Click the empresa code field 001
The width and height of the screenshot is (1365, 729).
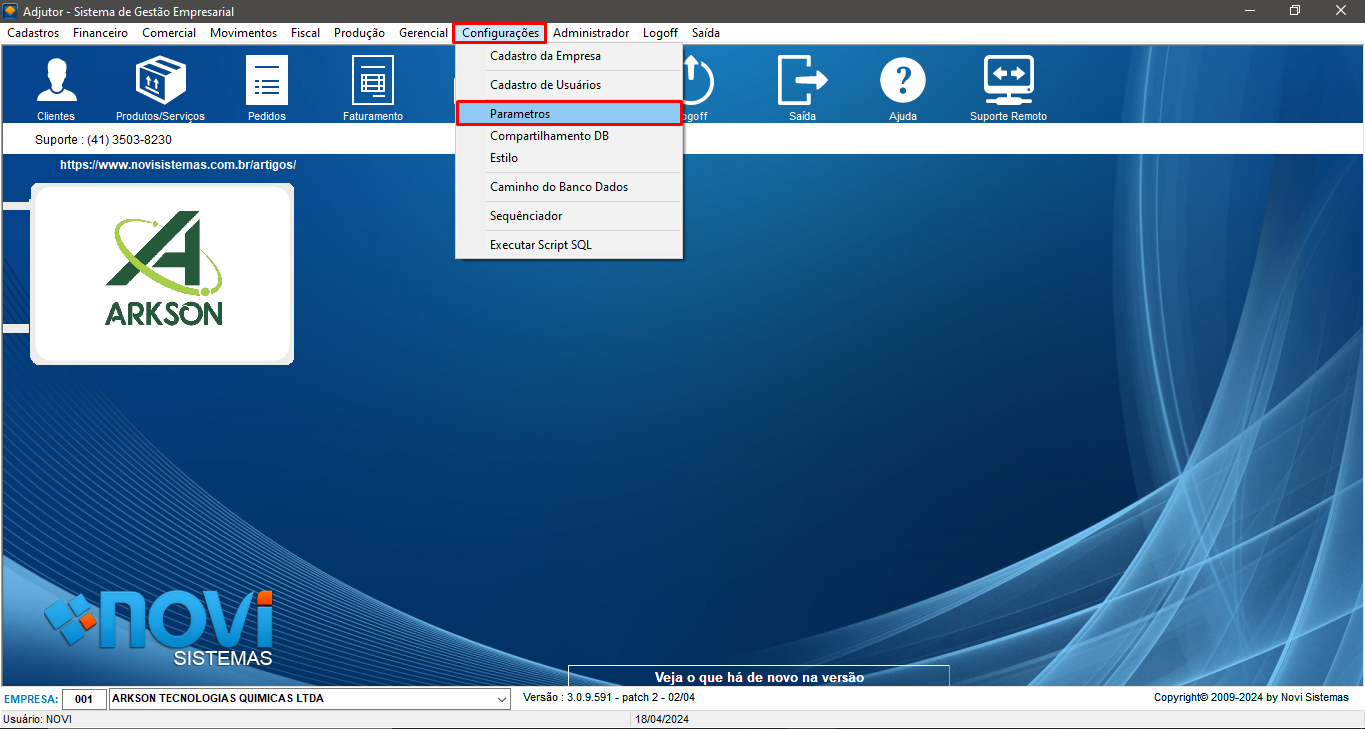(x=84, y=698)
